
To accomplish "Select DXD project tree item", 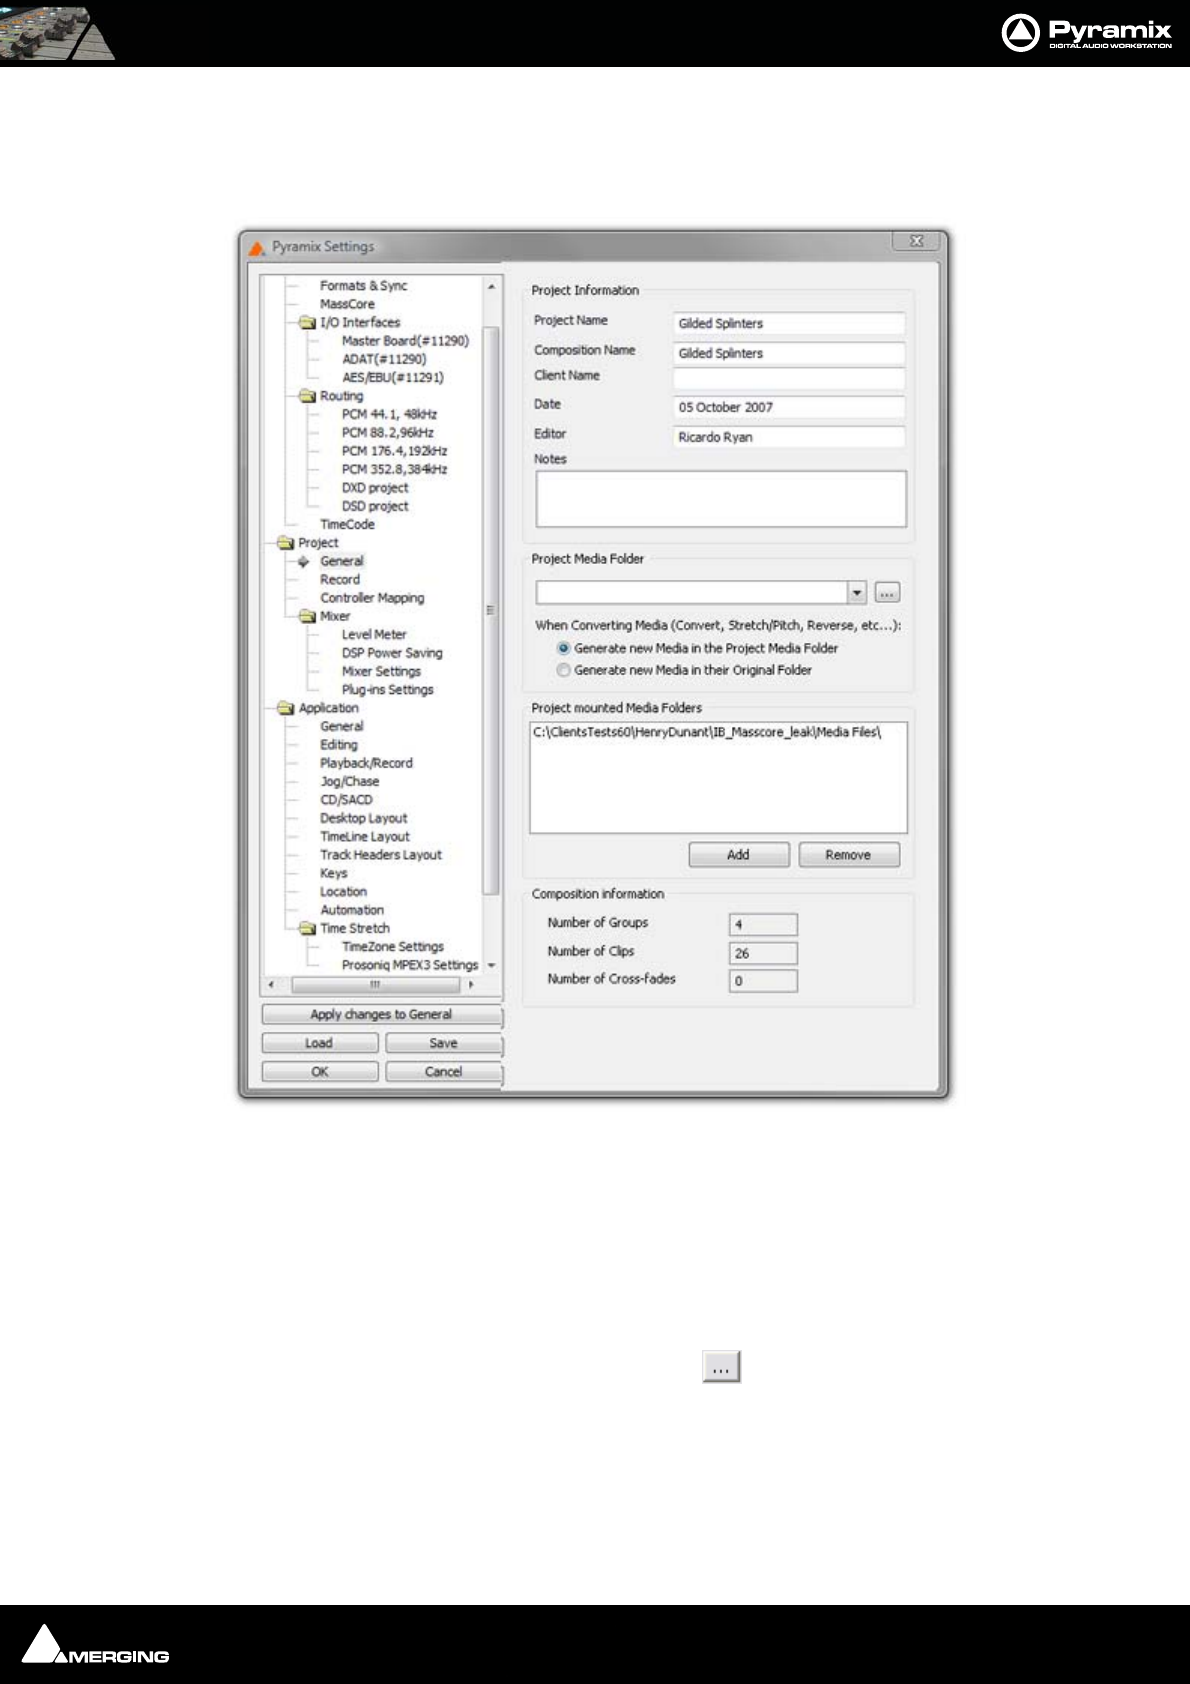I will [x=375, y=488].
